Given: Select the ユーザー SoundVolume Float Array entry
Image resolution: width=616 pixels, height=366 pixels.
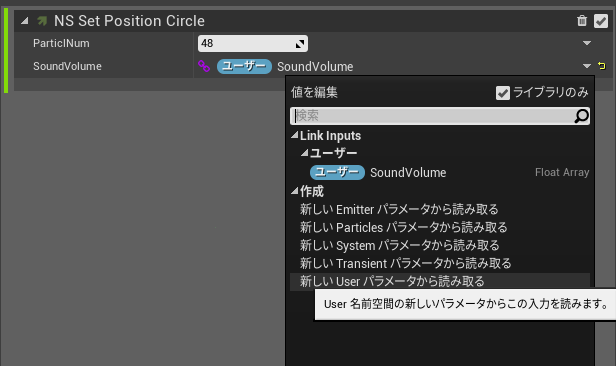Looking at the screenshot, I should click(440, 172).
